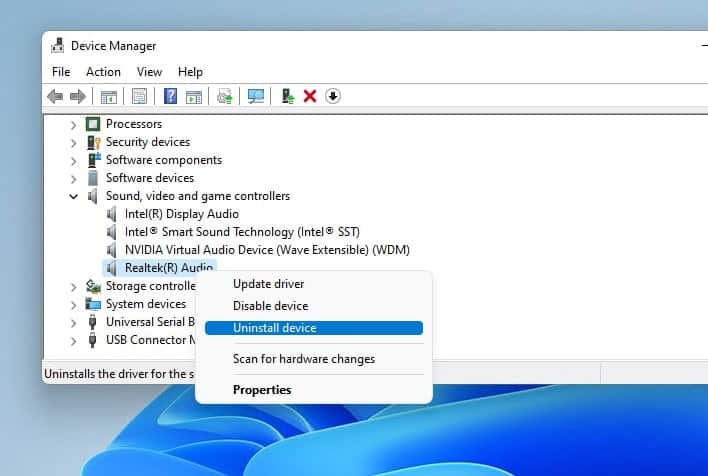Click Scan for hardware changes monitor icon
The width and height of the screenshot is (708, 476).
[256, 96]
